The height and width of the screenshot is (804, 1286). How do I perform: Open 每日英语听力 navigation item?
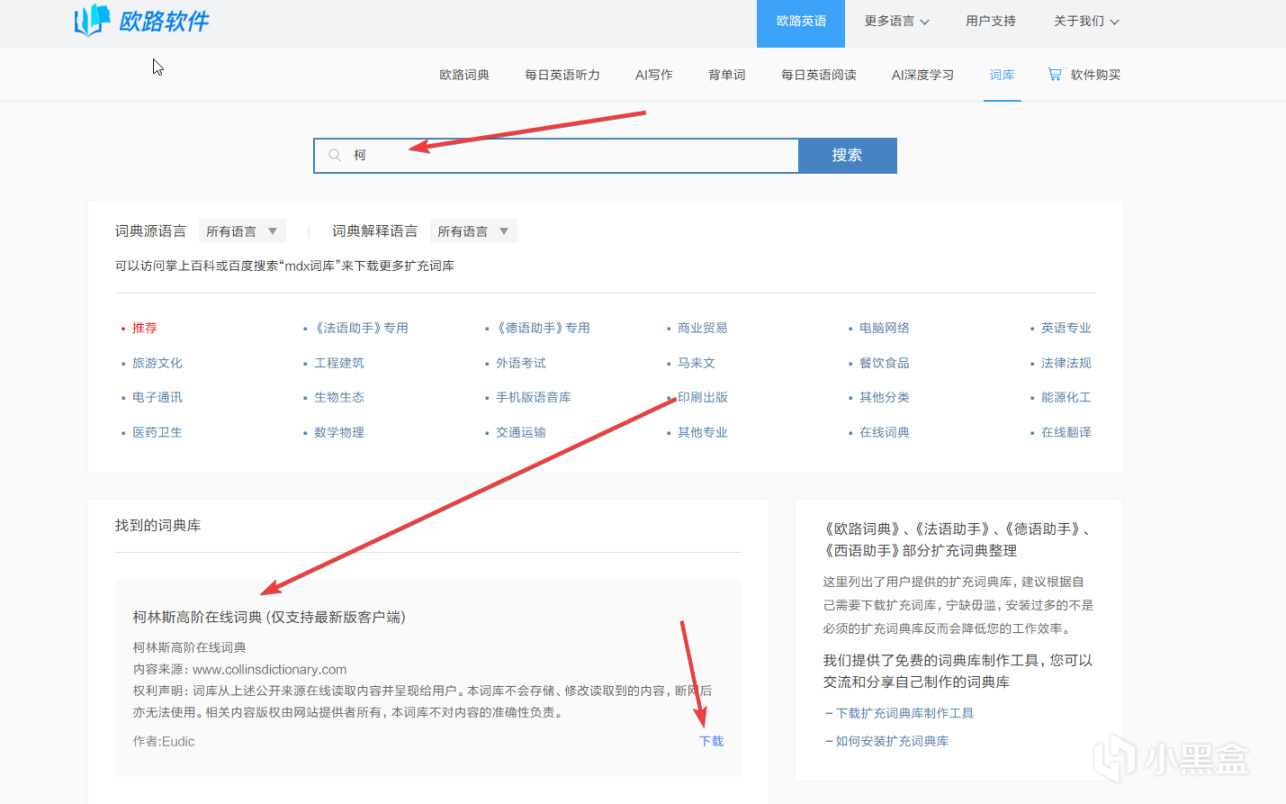click(x=562, y=75)
